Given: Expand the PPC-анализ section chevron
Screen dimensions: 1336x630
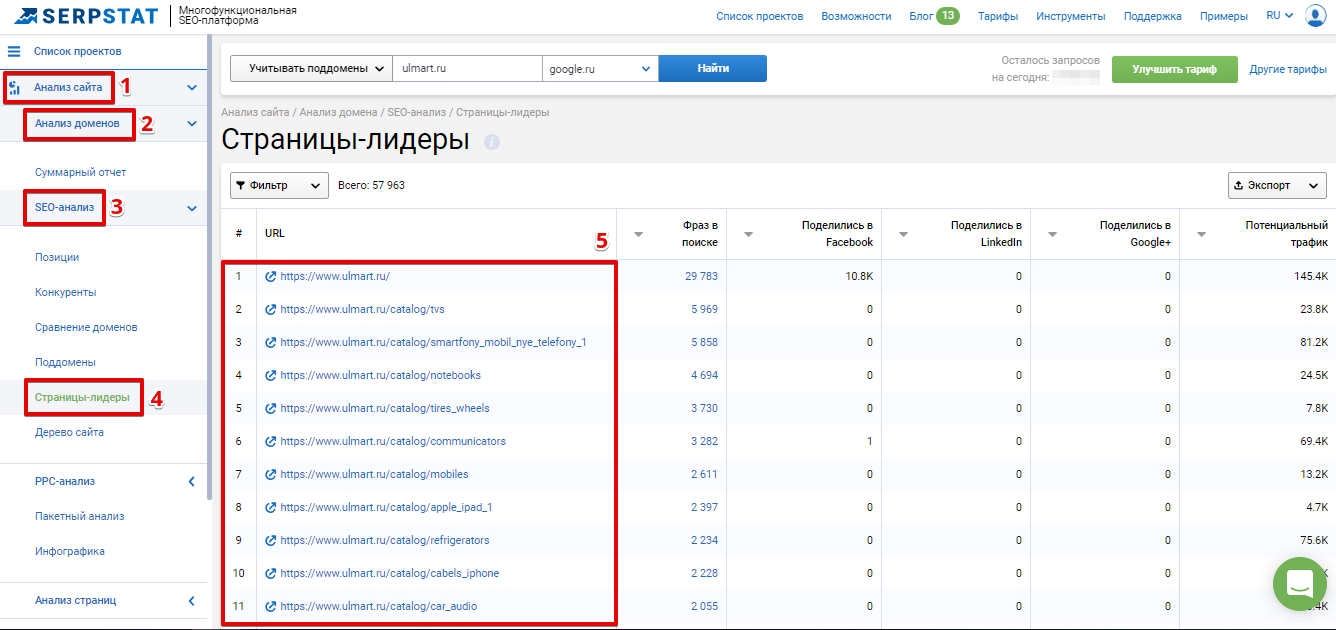Looking at the screenshot, I should click(191, 482).
